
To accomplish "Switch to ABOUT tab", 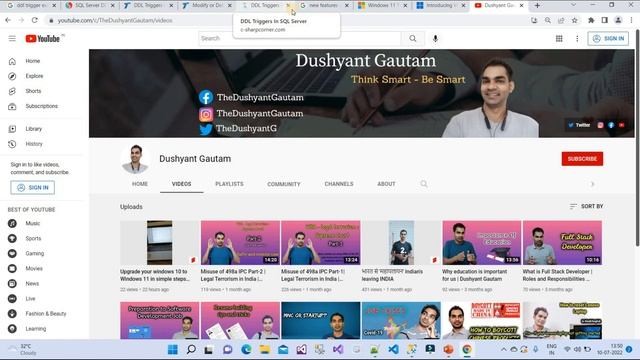I will tap(386, 184).
